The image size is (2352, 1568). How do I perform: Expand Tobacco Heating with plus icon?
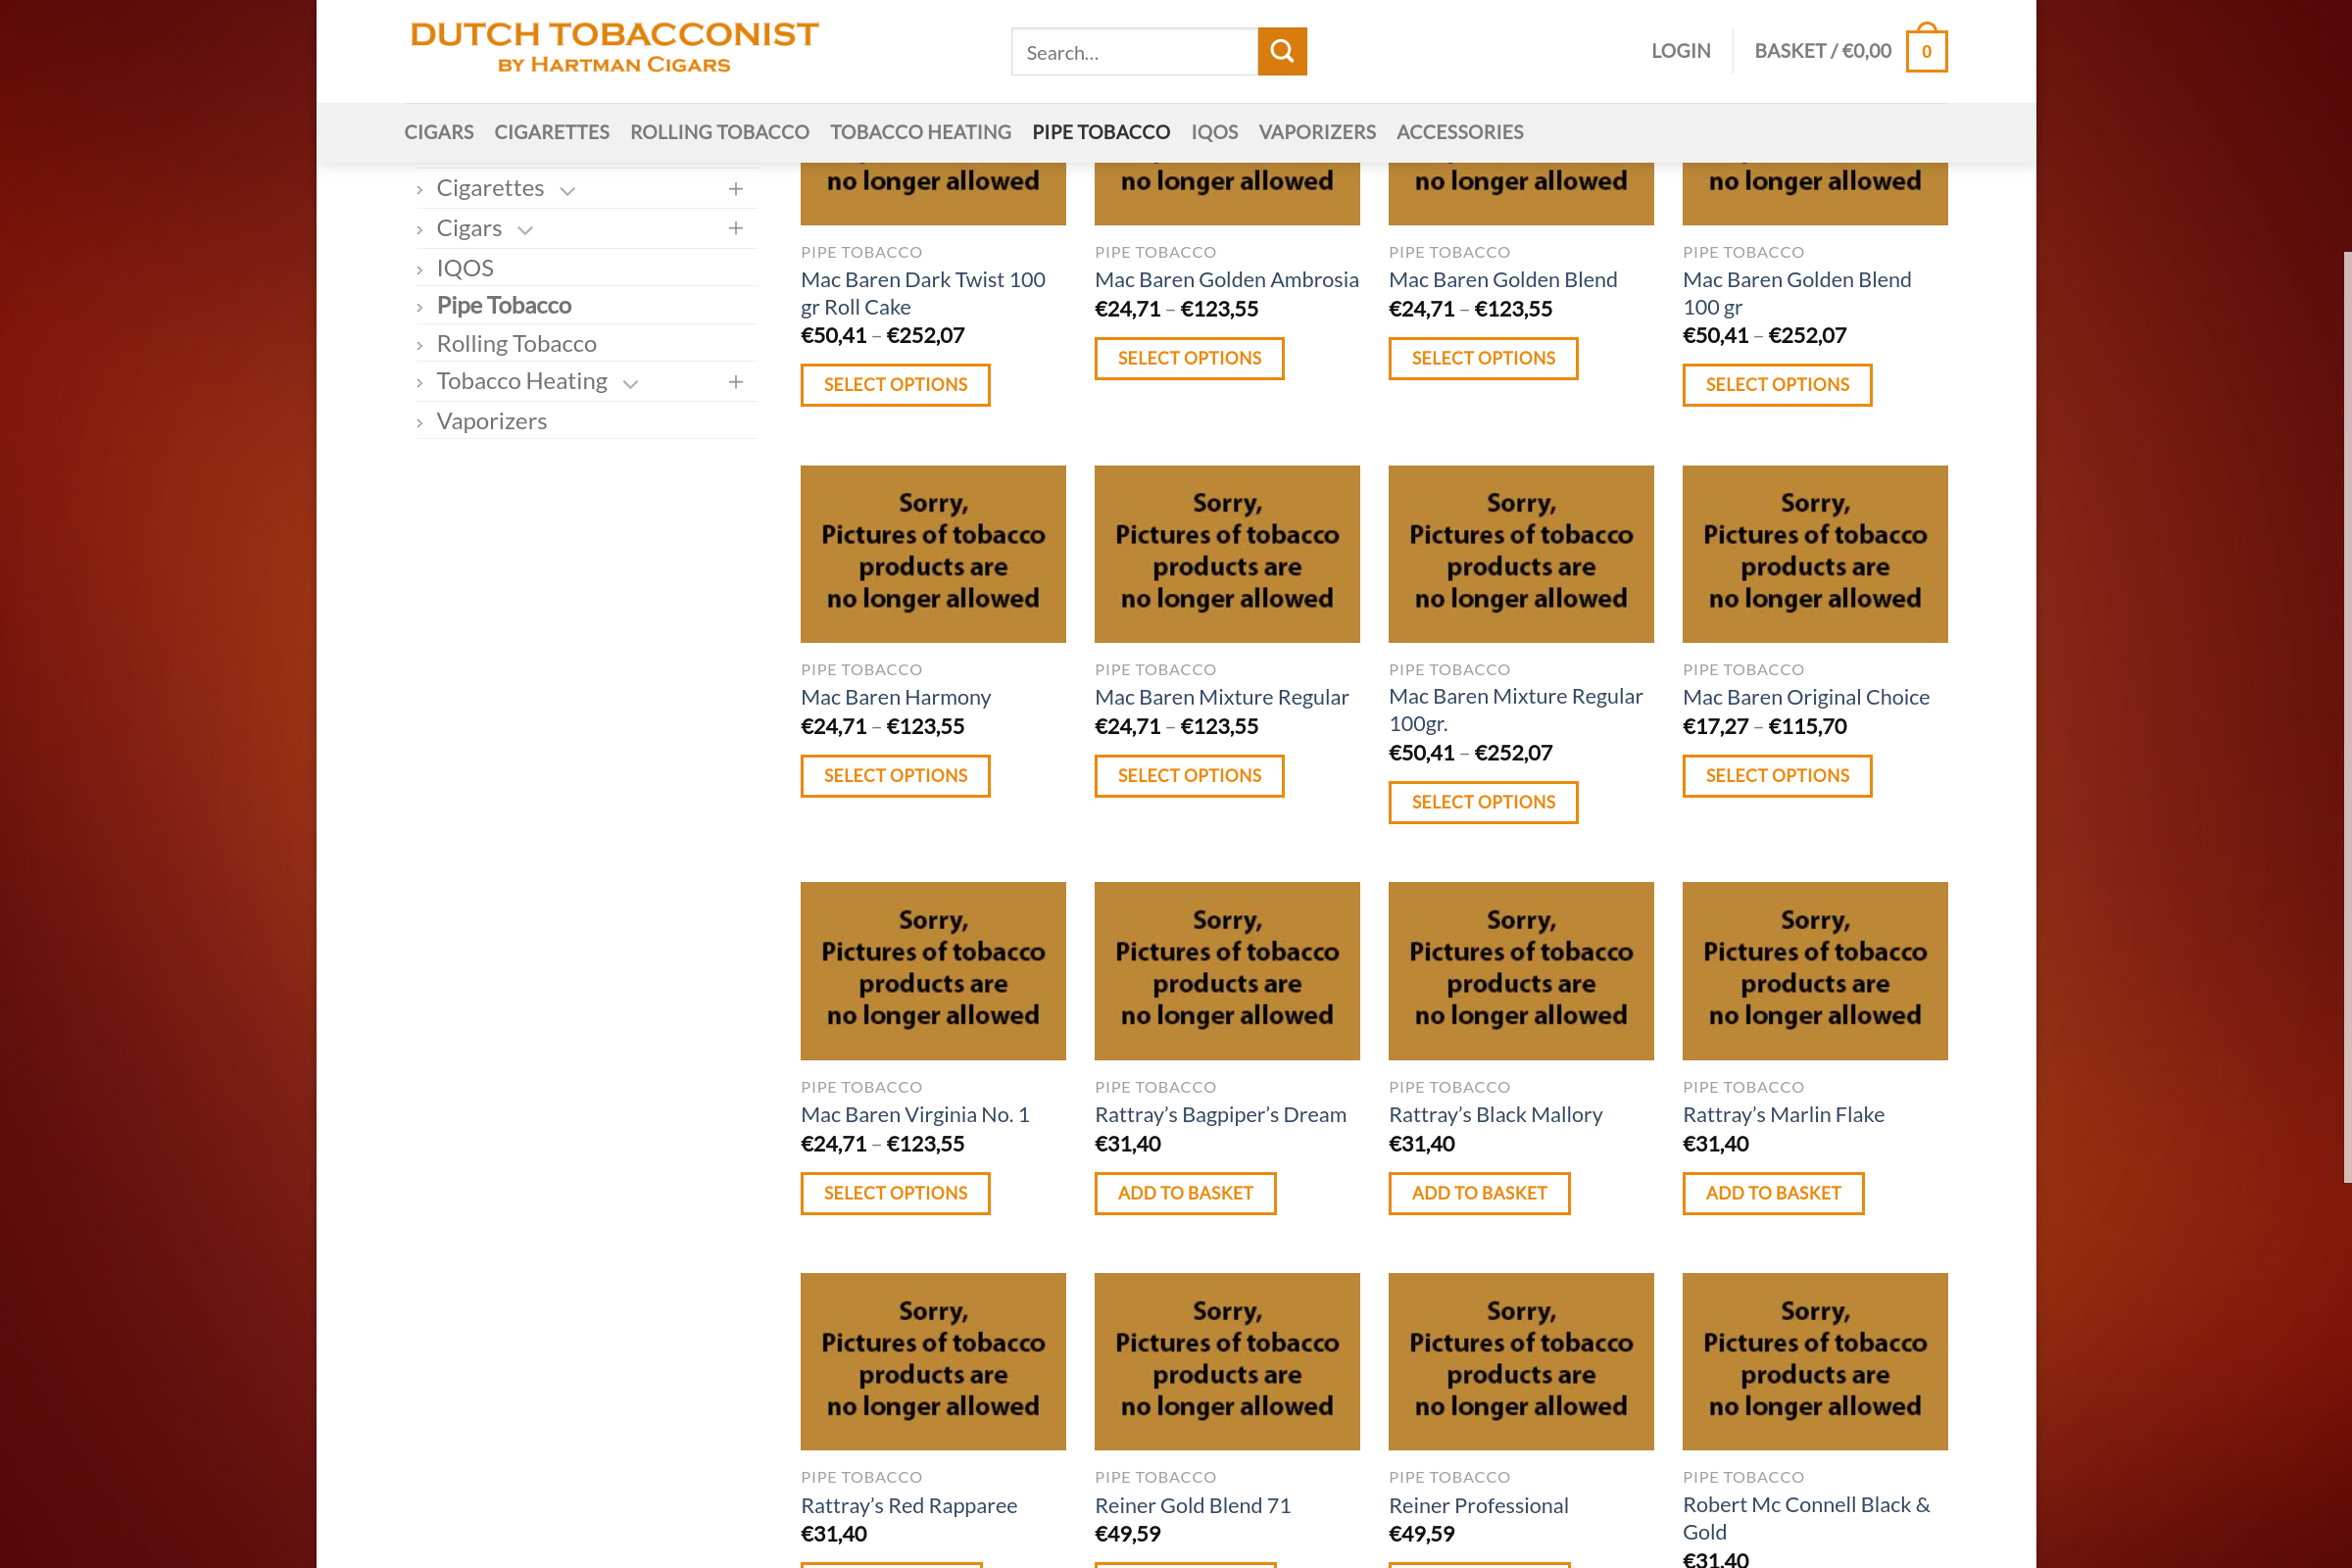tap(736, 382)
